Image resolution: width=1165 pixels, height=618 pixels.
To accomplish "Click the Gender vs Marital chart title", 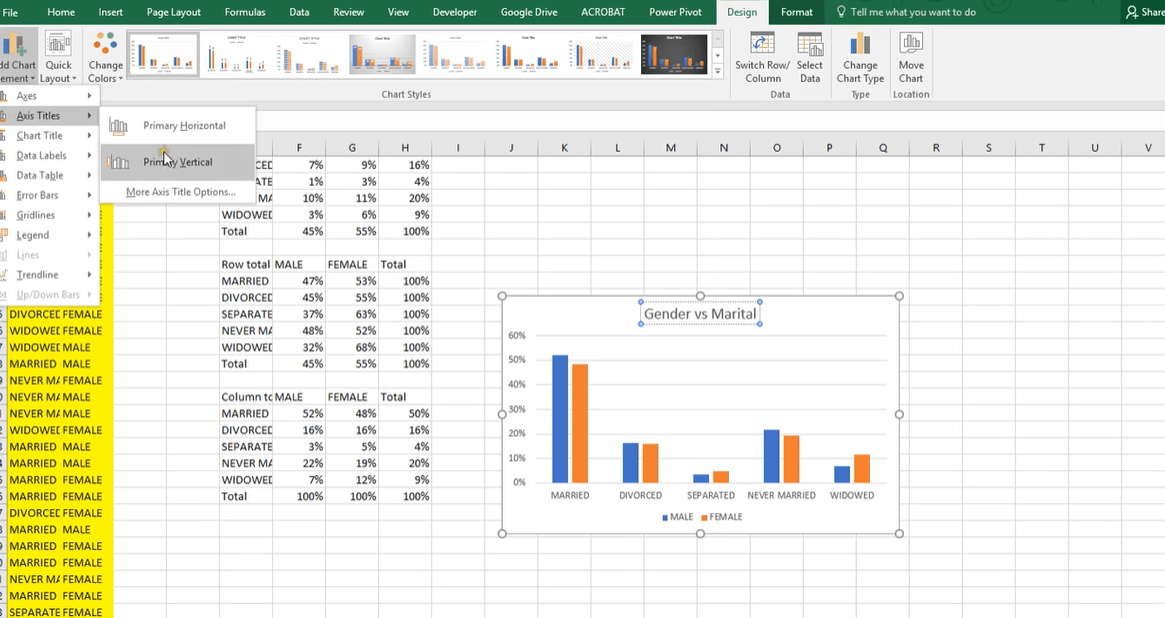I will click(700, 313).
